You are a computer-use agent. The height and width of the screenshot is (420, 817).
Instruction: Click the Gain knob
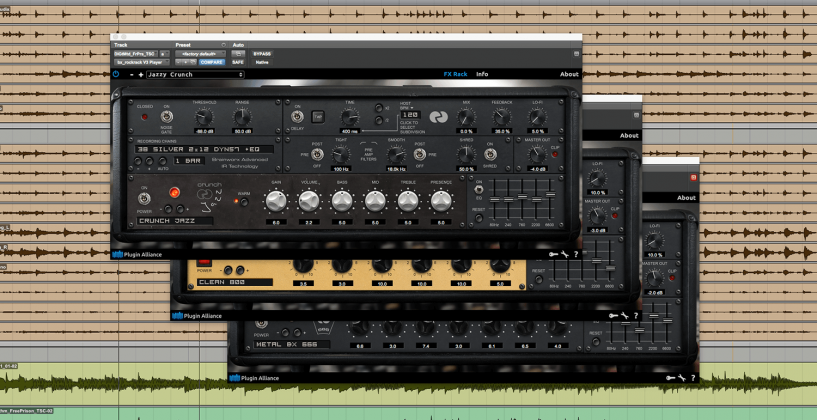[276, 201]
